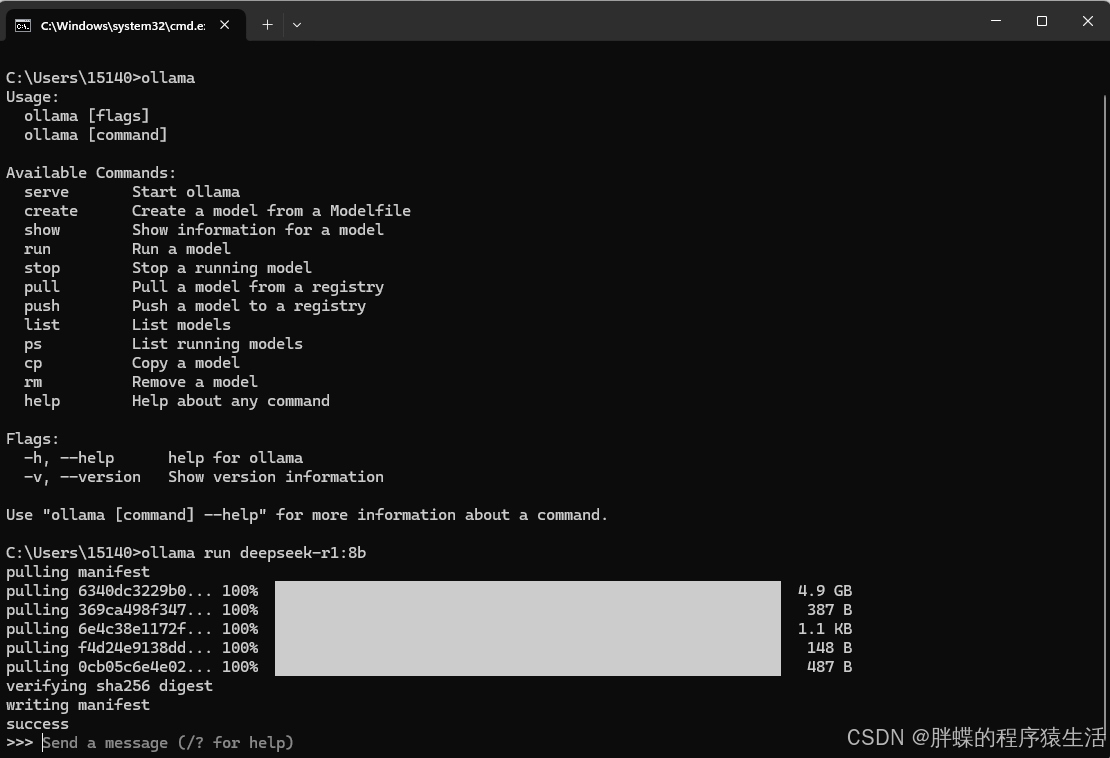Click 'Create a model from a Modelfile'
The image size is (1110, 758).
[271, 211]
